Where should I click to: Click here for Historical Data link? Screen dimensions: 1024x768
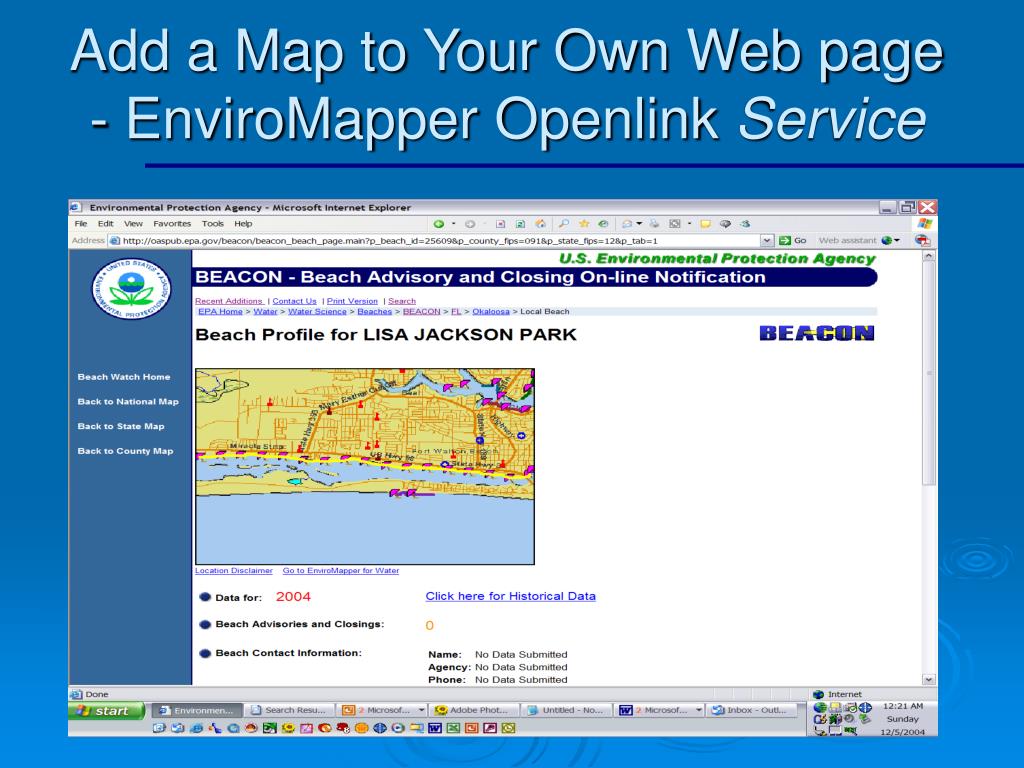pos(510,596)
